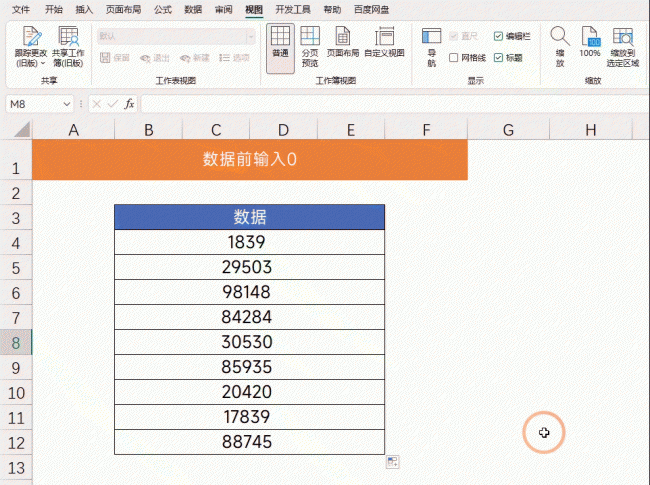Open the Navigation pane

click(x=432, y=46)
